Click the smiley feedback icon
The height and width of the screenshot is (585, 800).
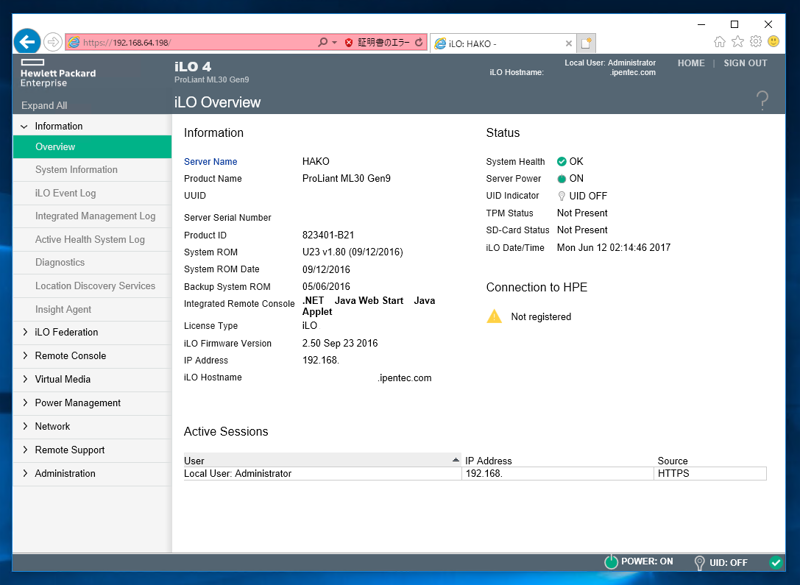[773, 41]
